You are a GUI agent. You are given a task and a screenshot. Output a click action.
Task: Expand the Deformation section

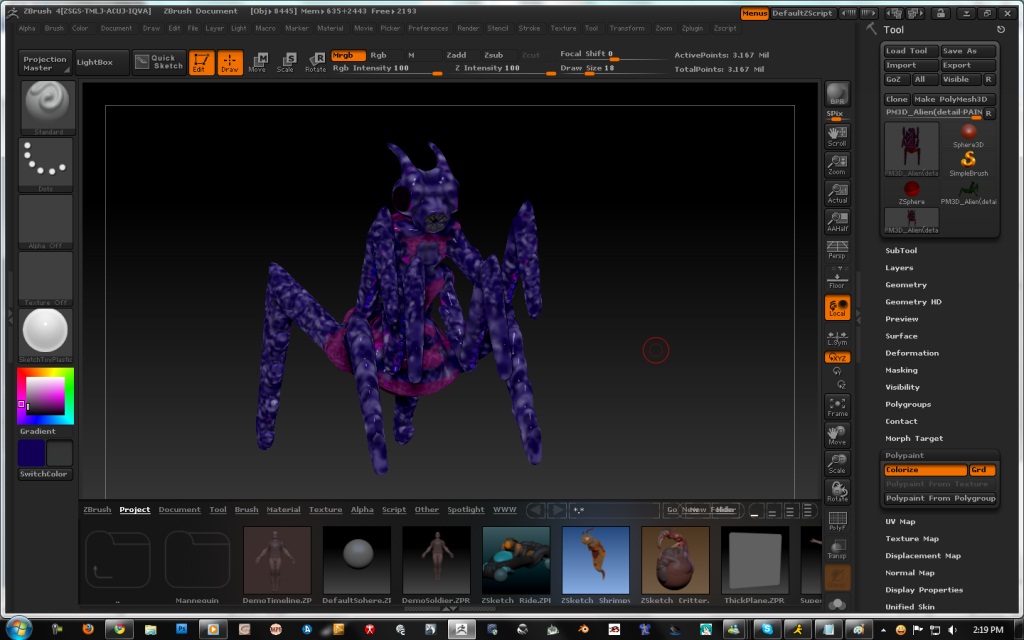tap(912, 353)
